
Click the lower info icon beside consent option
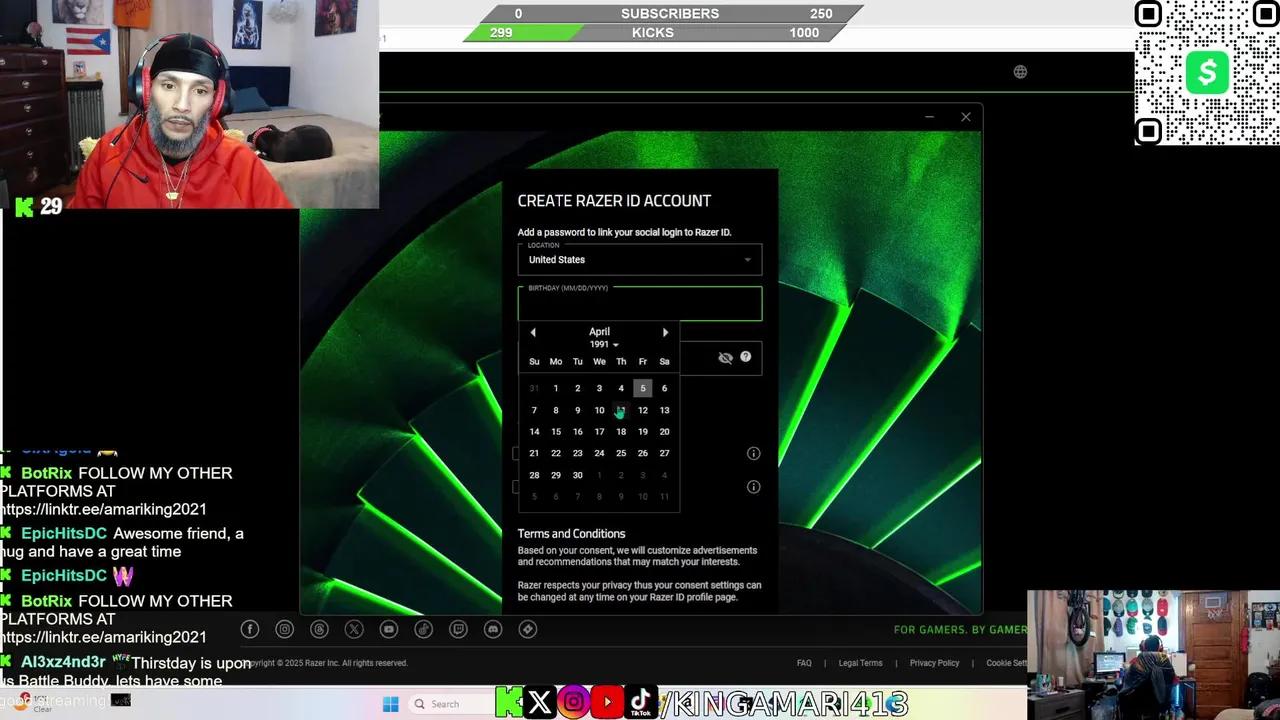[x=754, y=487]
